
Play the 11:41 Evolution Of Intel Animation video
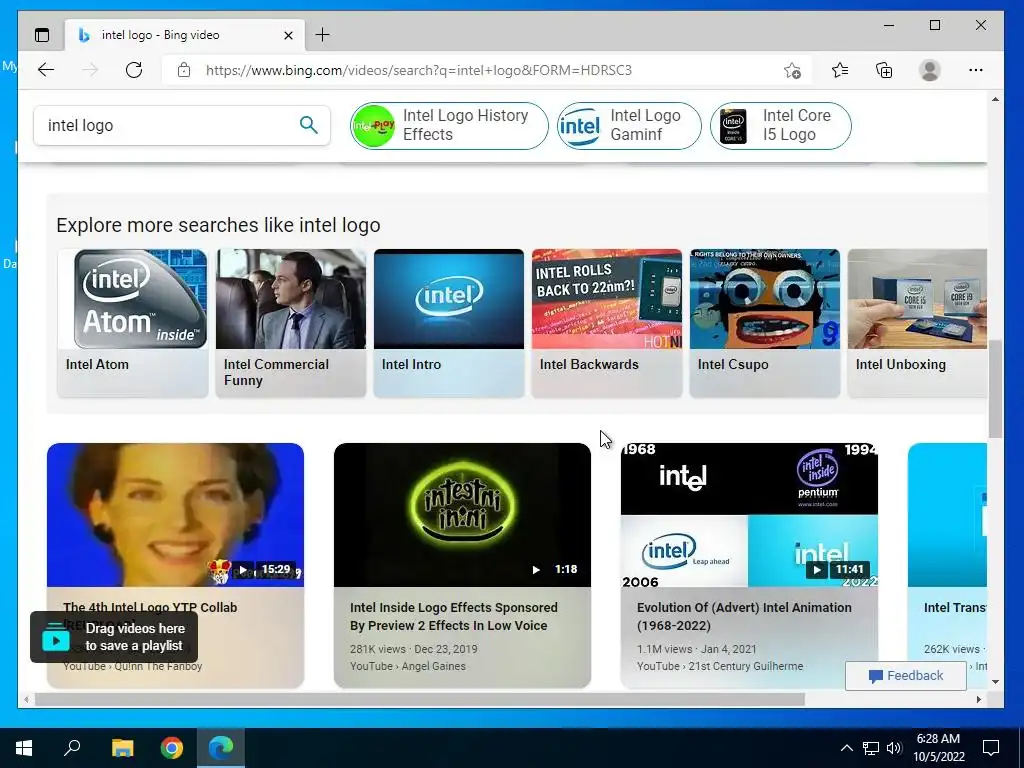(x=749, y=515)
